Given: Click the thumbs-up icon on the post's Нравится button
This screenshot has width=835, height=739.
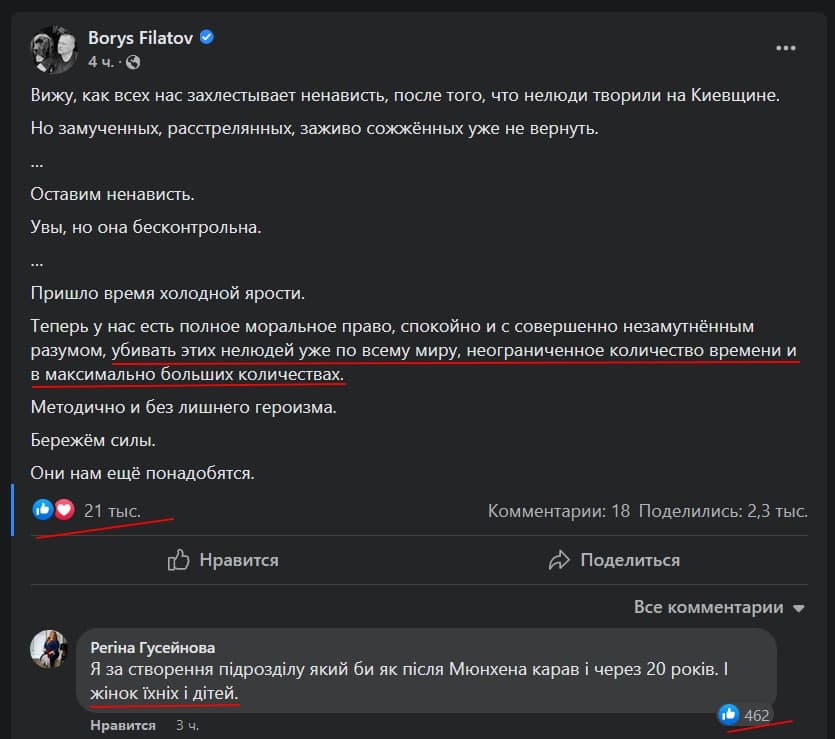Looking at the screenshot, I should [x=178, y=560].
